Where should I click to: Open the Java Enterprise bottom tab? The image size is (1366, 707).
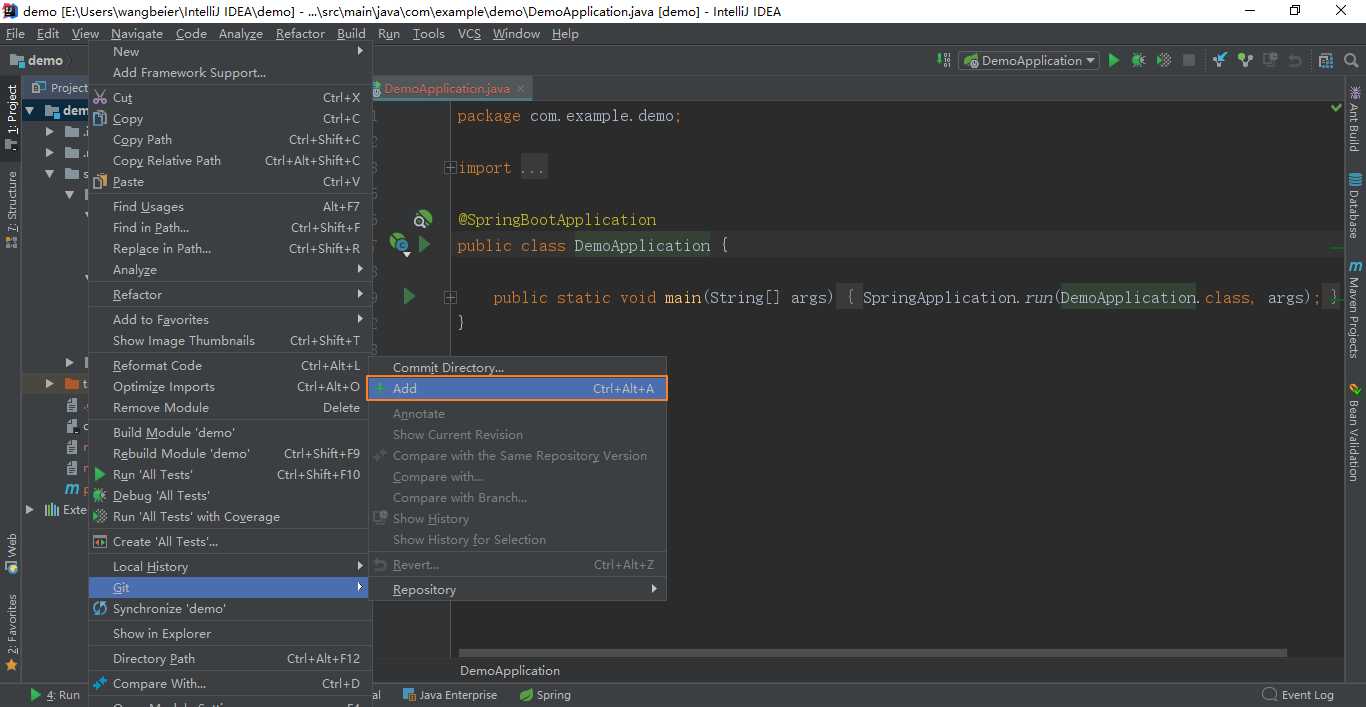[x=449, y=695]
